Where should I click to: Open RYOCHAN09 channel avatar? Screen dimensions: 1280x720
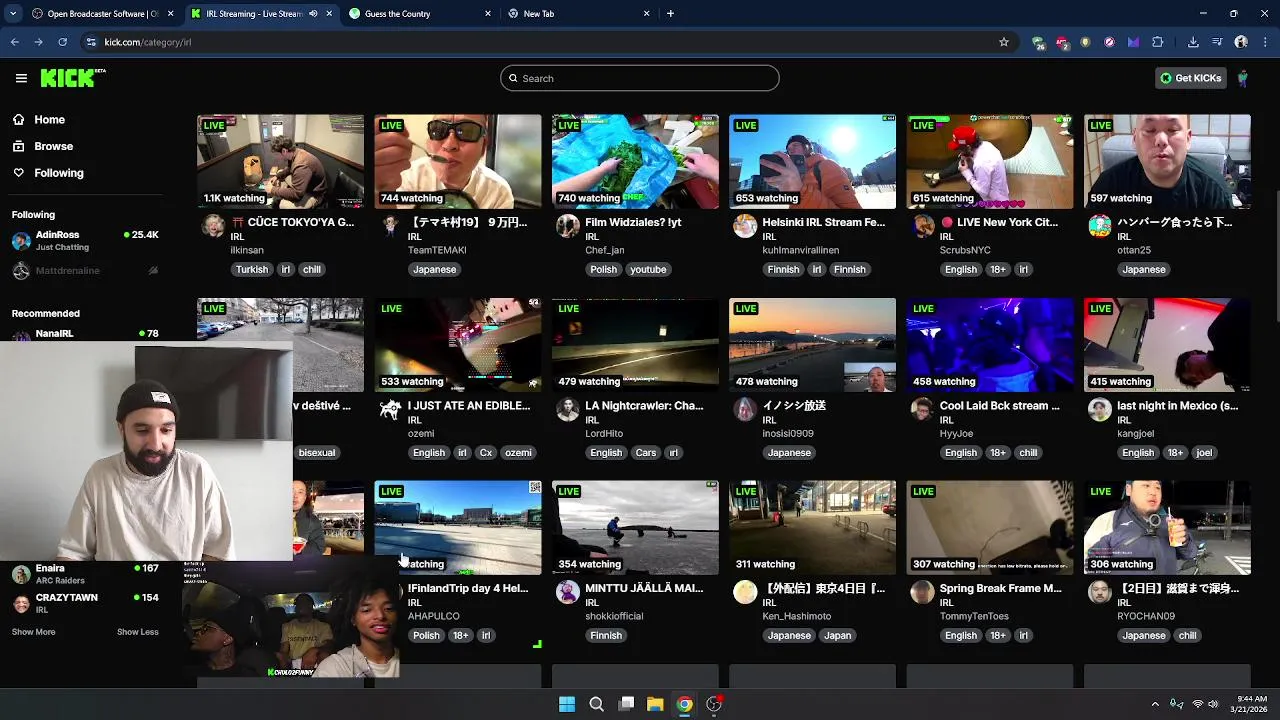(x=1100, y=592)
